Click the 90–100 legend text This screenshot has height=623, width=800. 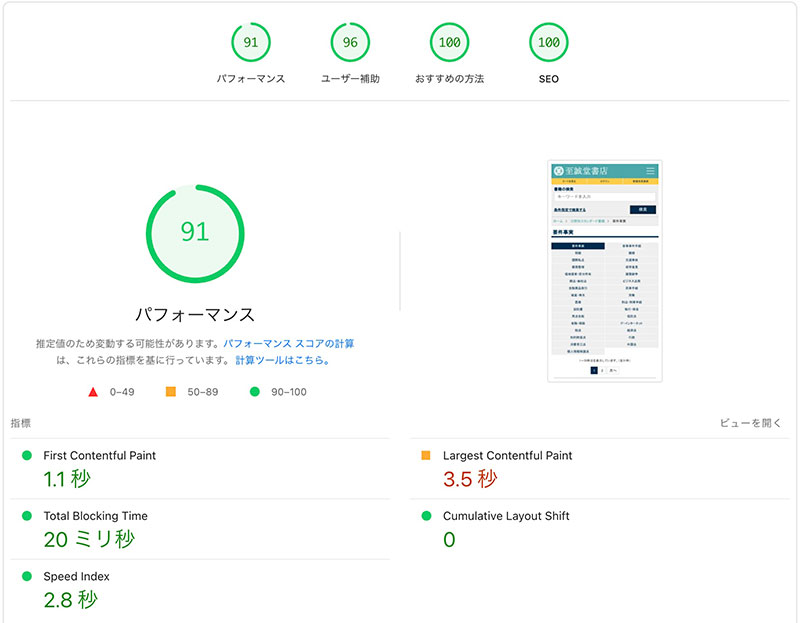click(x=289, y=392)
